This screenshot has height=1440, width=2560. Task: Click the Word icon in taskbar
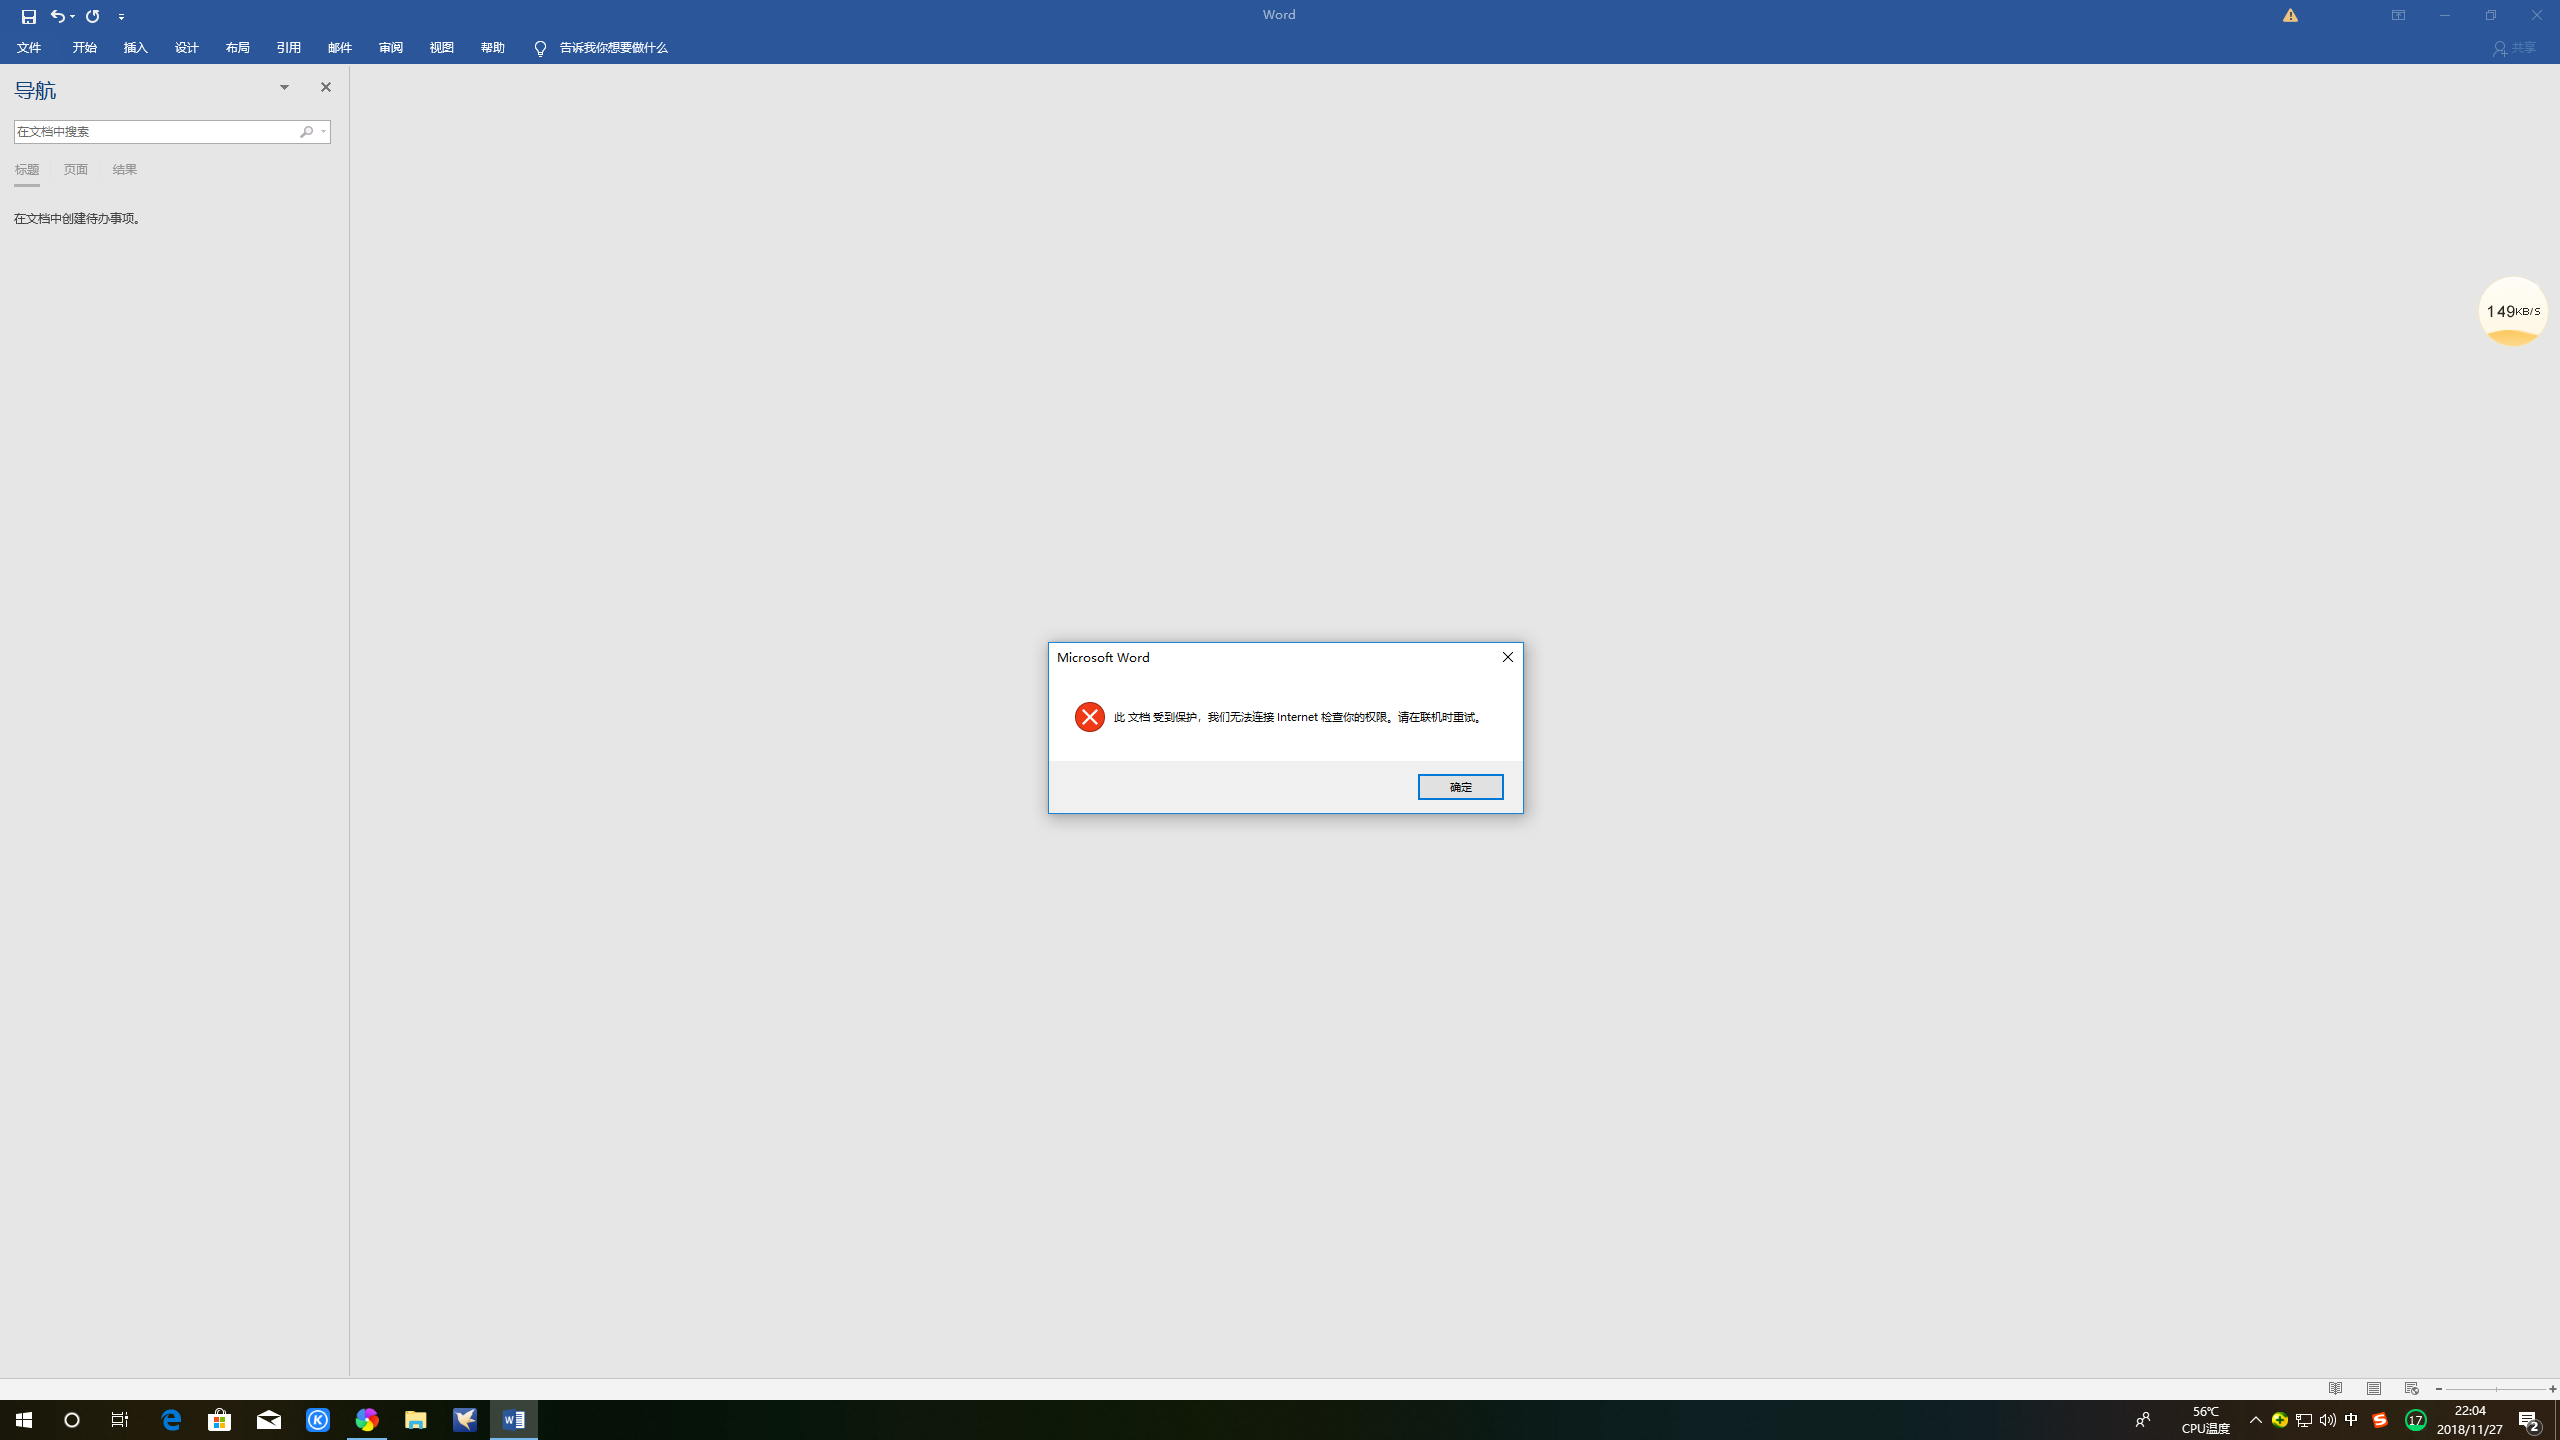(x=514, y=1420)
